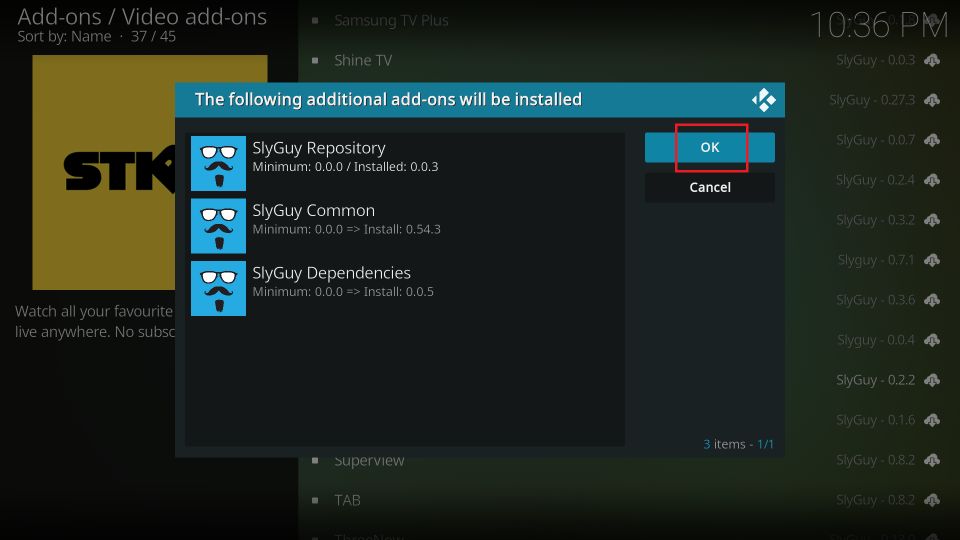
Task: Cancel the additional add-ons installation
Action: (x=710, y=187)
